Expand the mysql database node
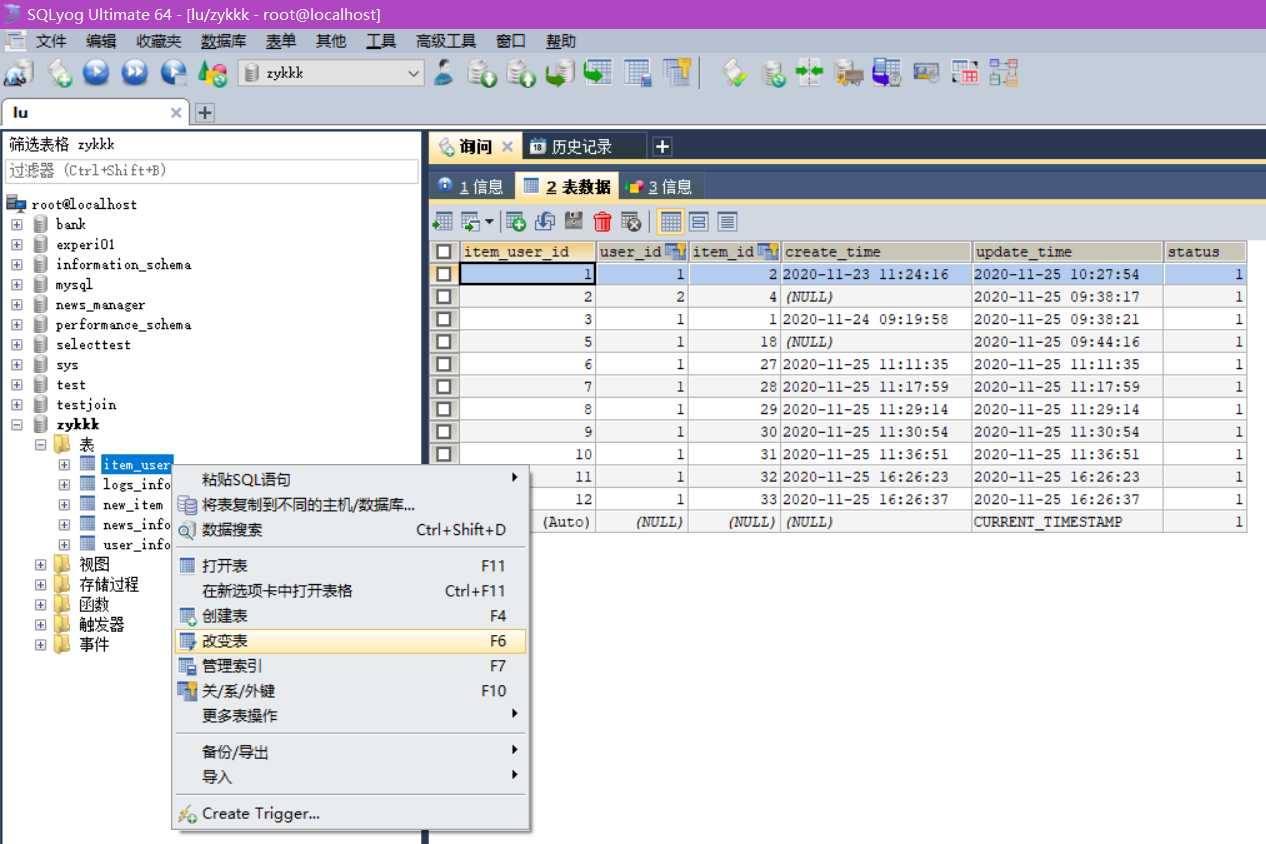Screen dimensions: 1266x844 17,284
